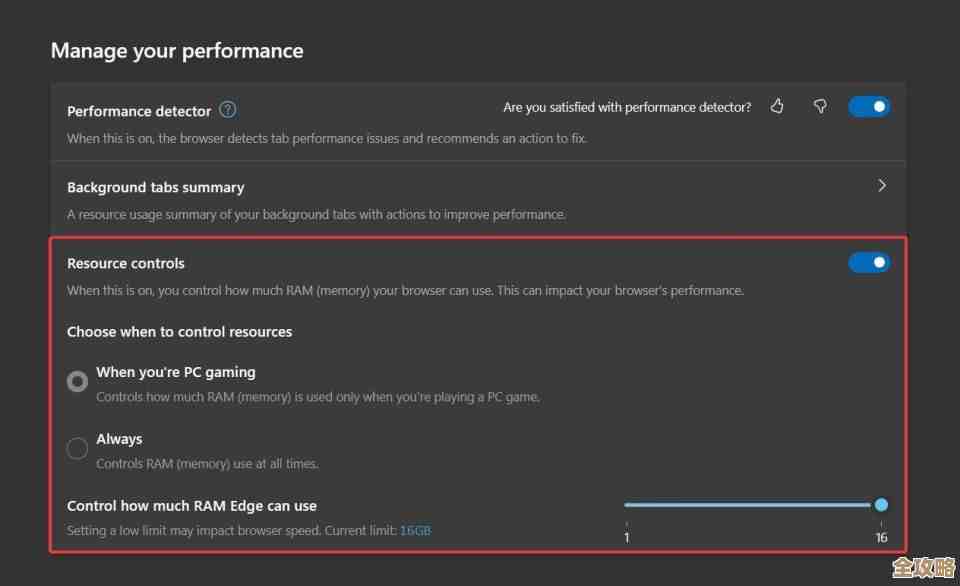
Task: Click the "Always" option label text
Action: tap(119, 439)
